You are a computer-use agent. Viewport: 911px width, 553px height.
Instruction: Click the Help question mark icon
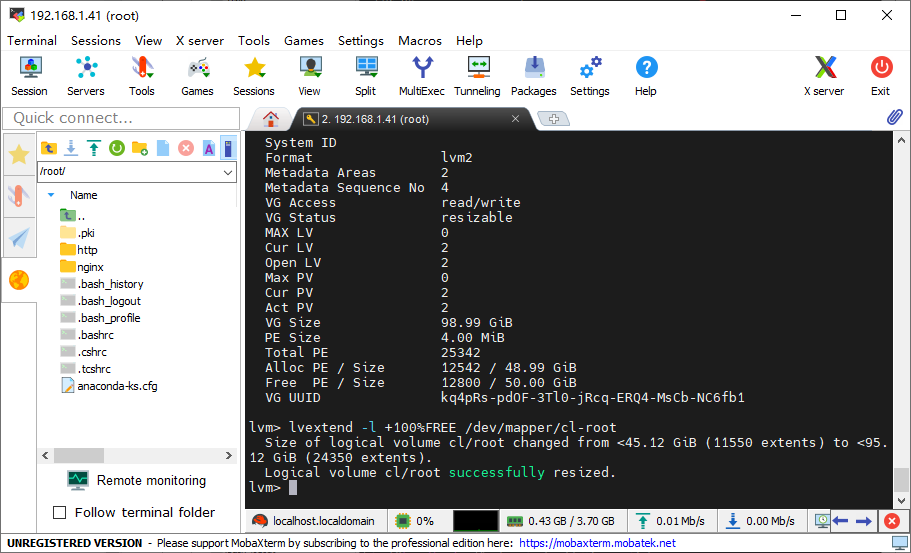646,76
